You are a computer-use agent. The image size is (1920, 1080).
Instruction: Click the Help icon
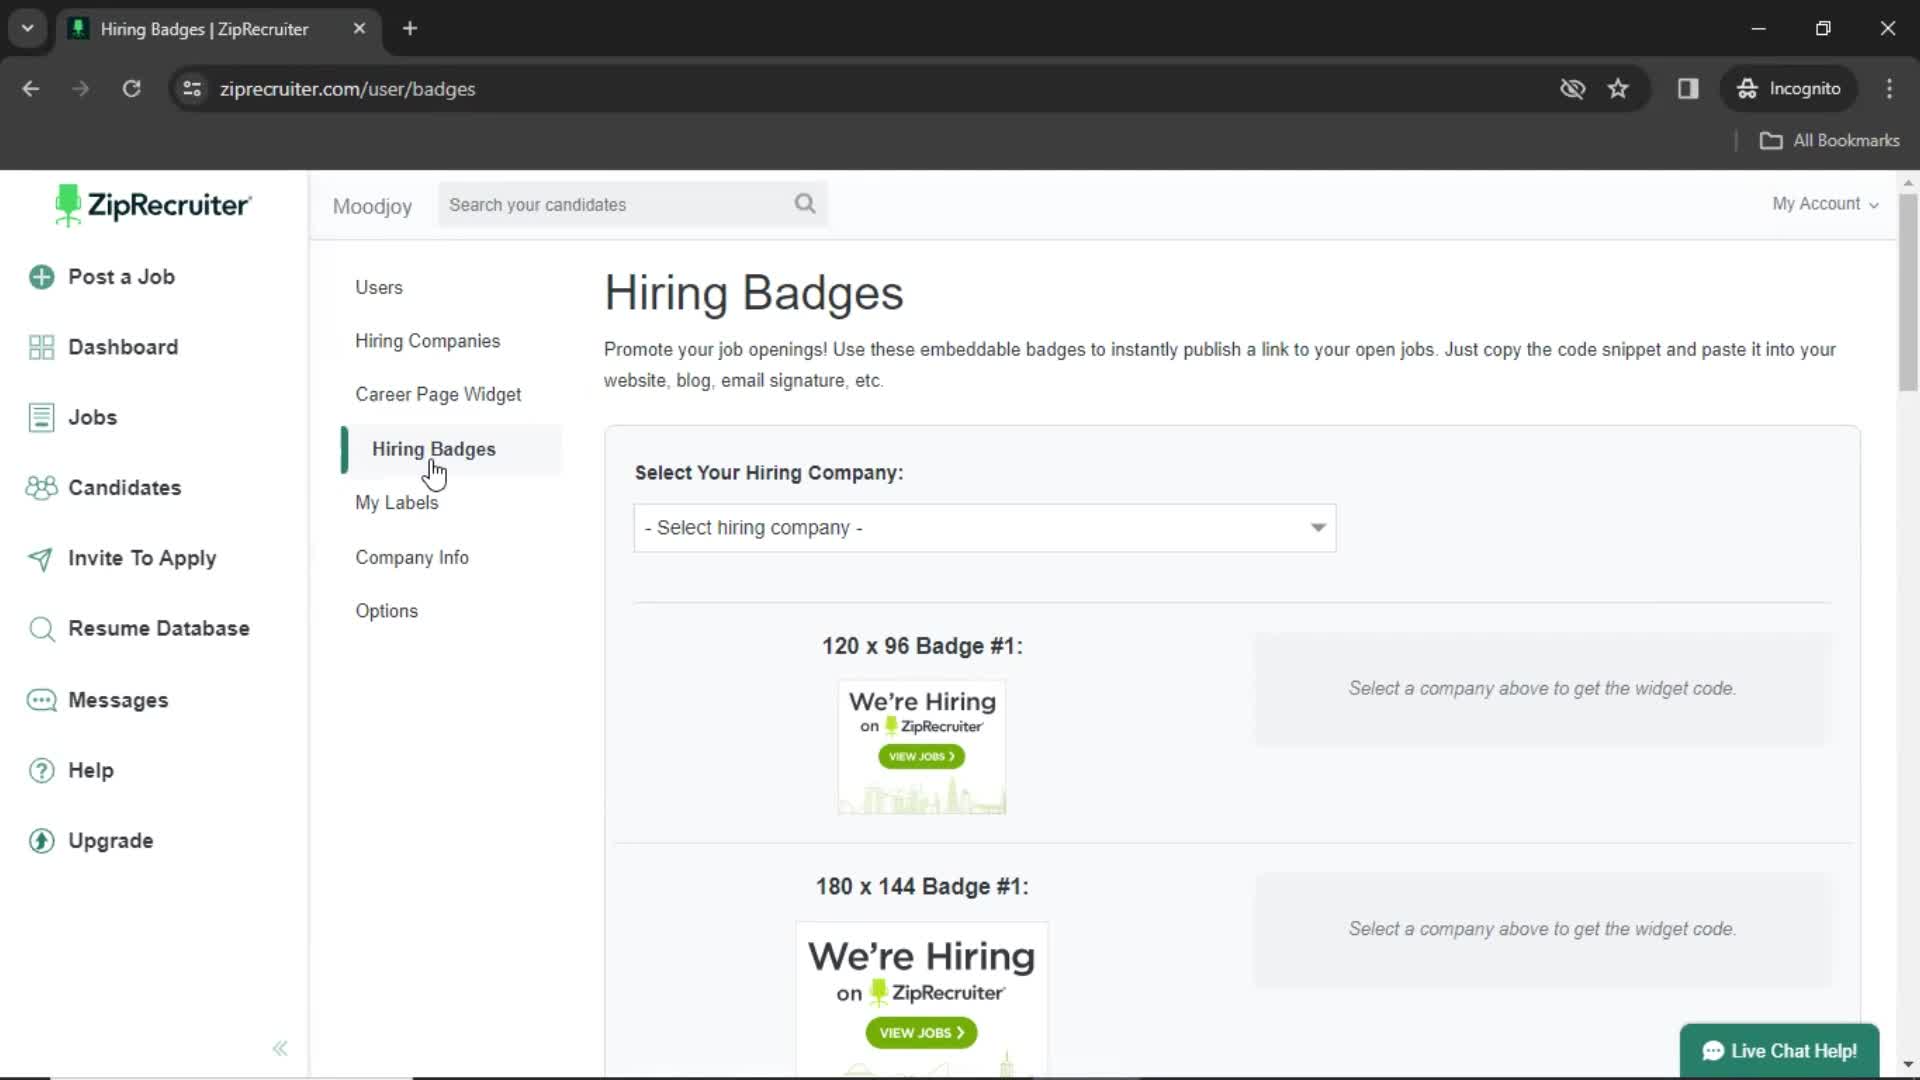[x=42, y=770]
